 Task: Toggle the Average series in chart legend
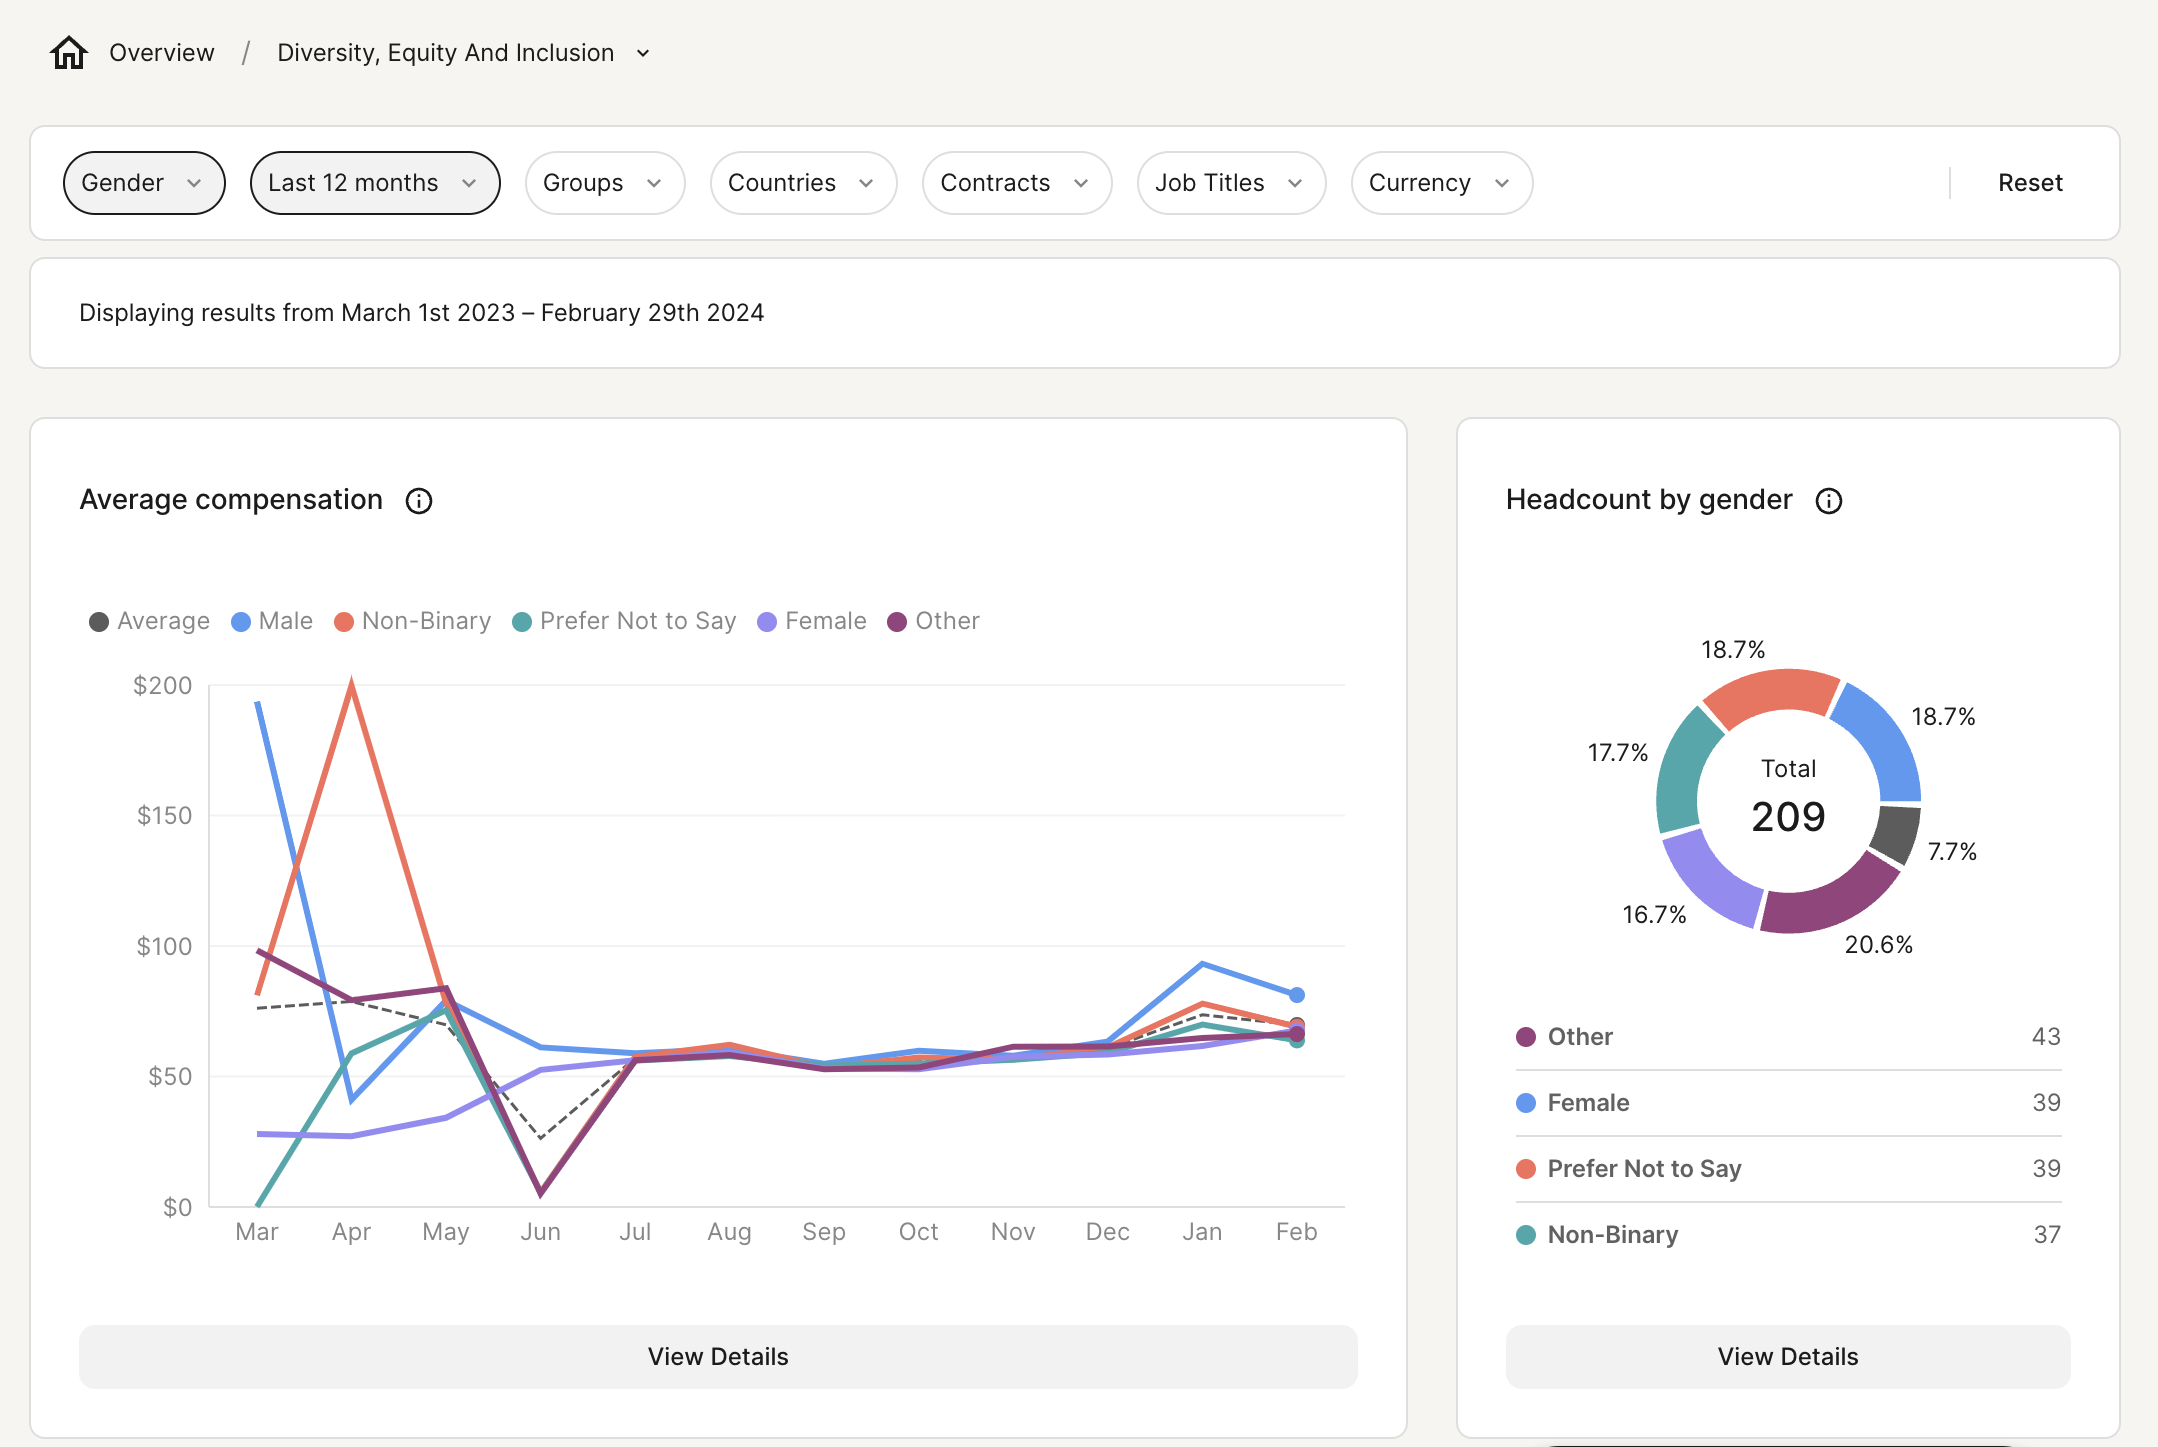point(150,621)
